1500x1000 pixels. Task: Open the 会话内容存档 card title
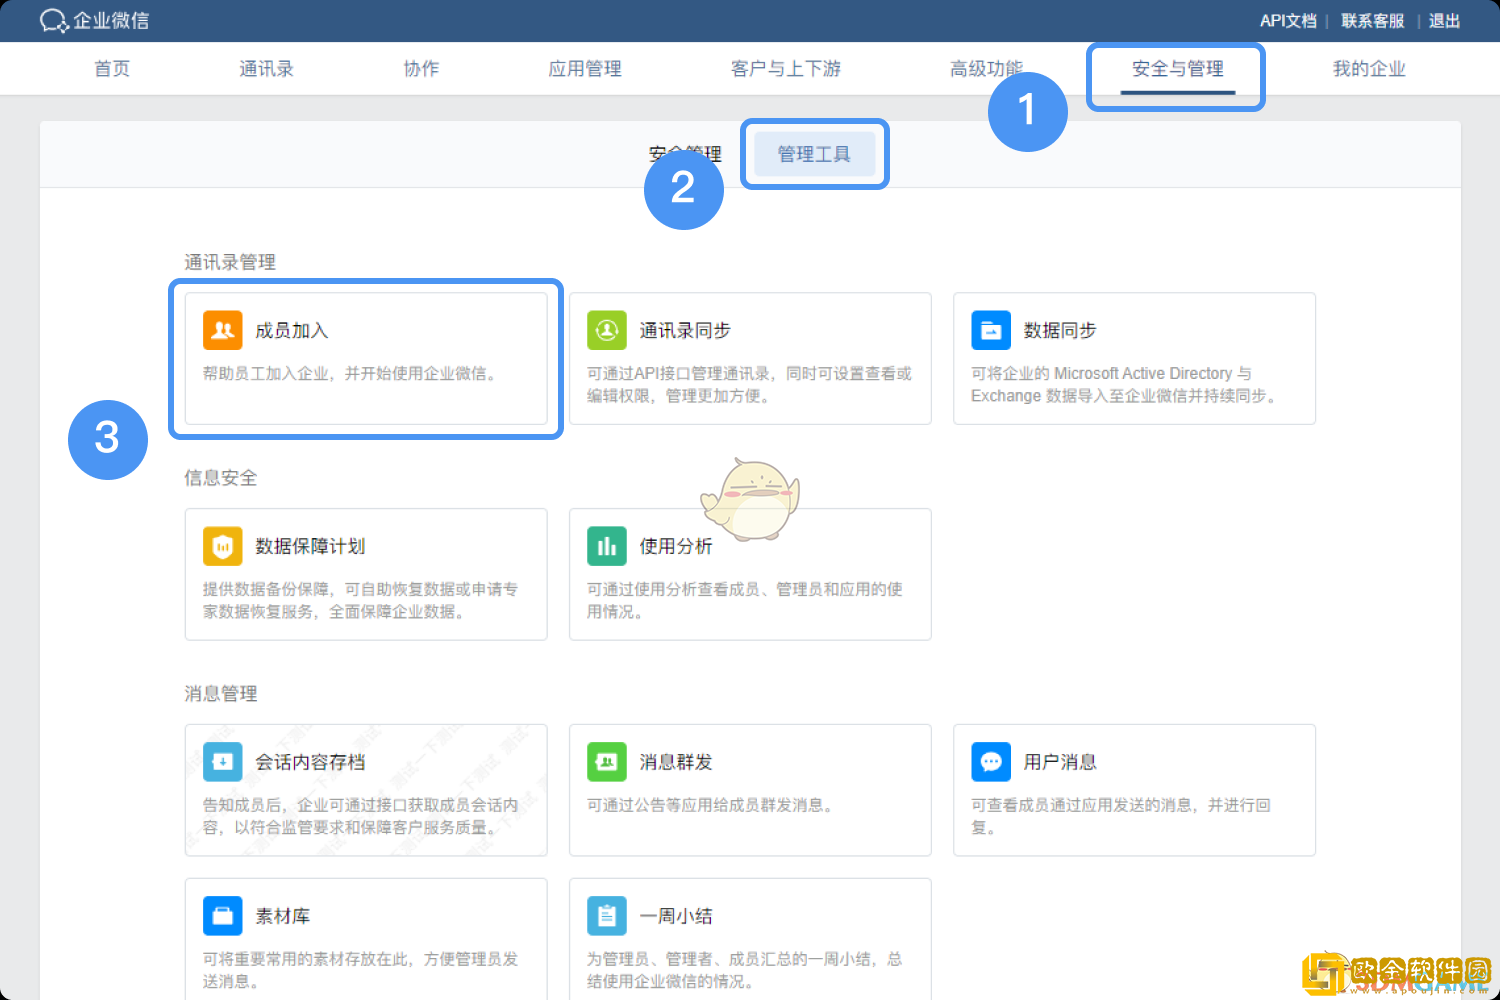[x=310, y=763]
